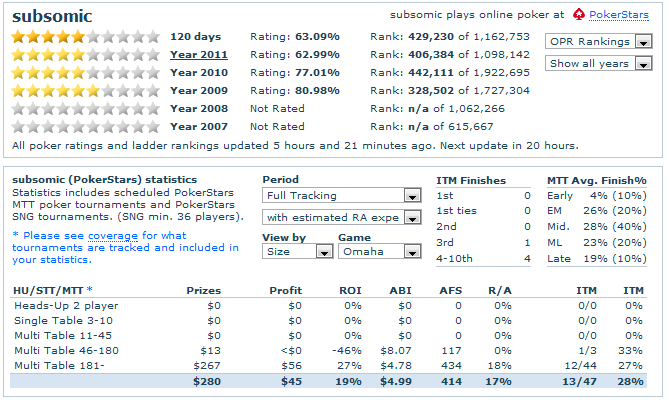Click the Prizes column header
669x402 pixels.
point(204,291)
